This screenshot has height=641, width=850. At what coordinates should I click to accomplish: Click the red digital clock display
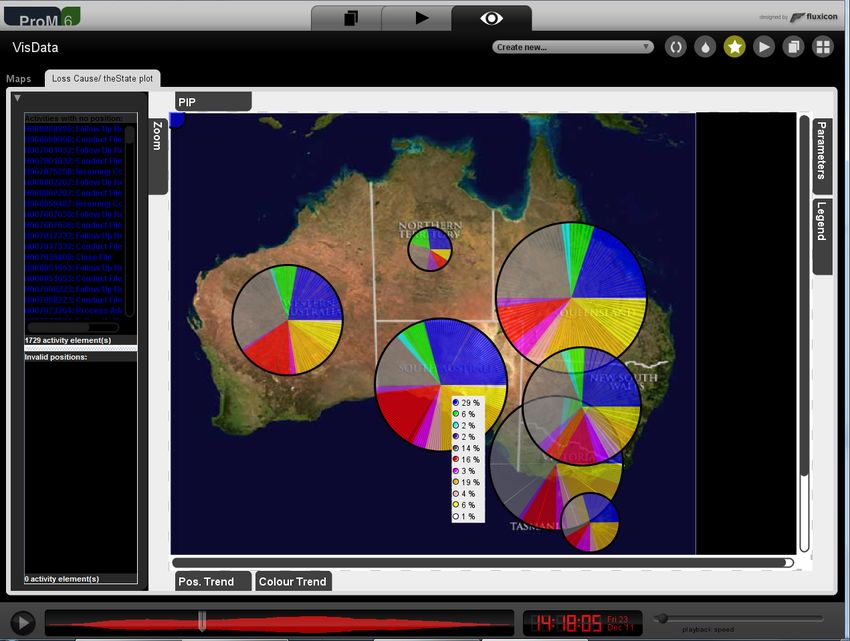tap(583, 623)
